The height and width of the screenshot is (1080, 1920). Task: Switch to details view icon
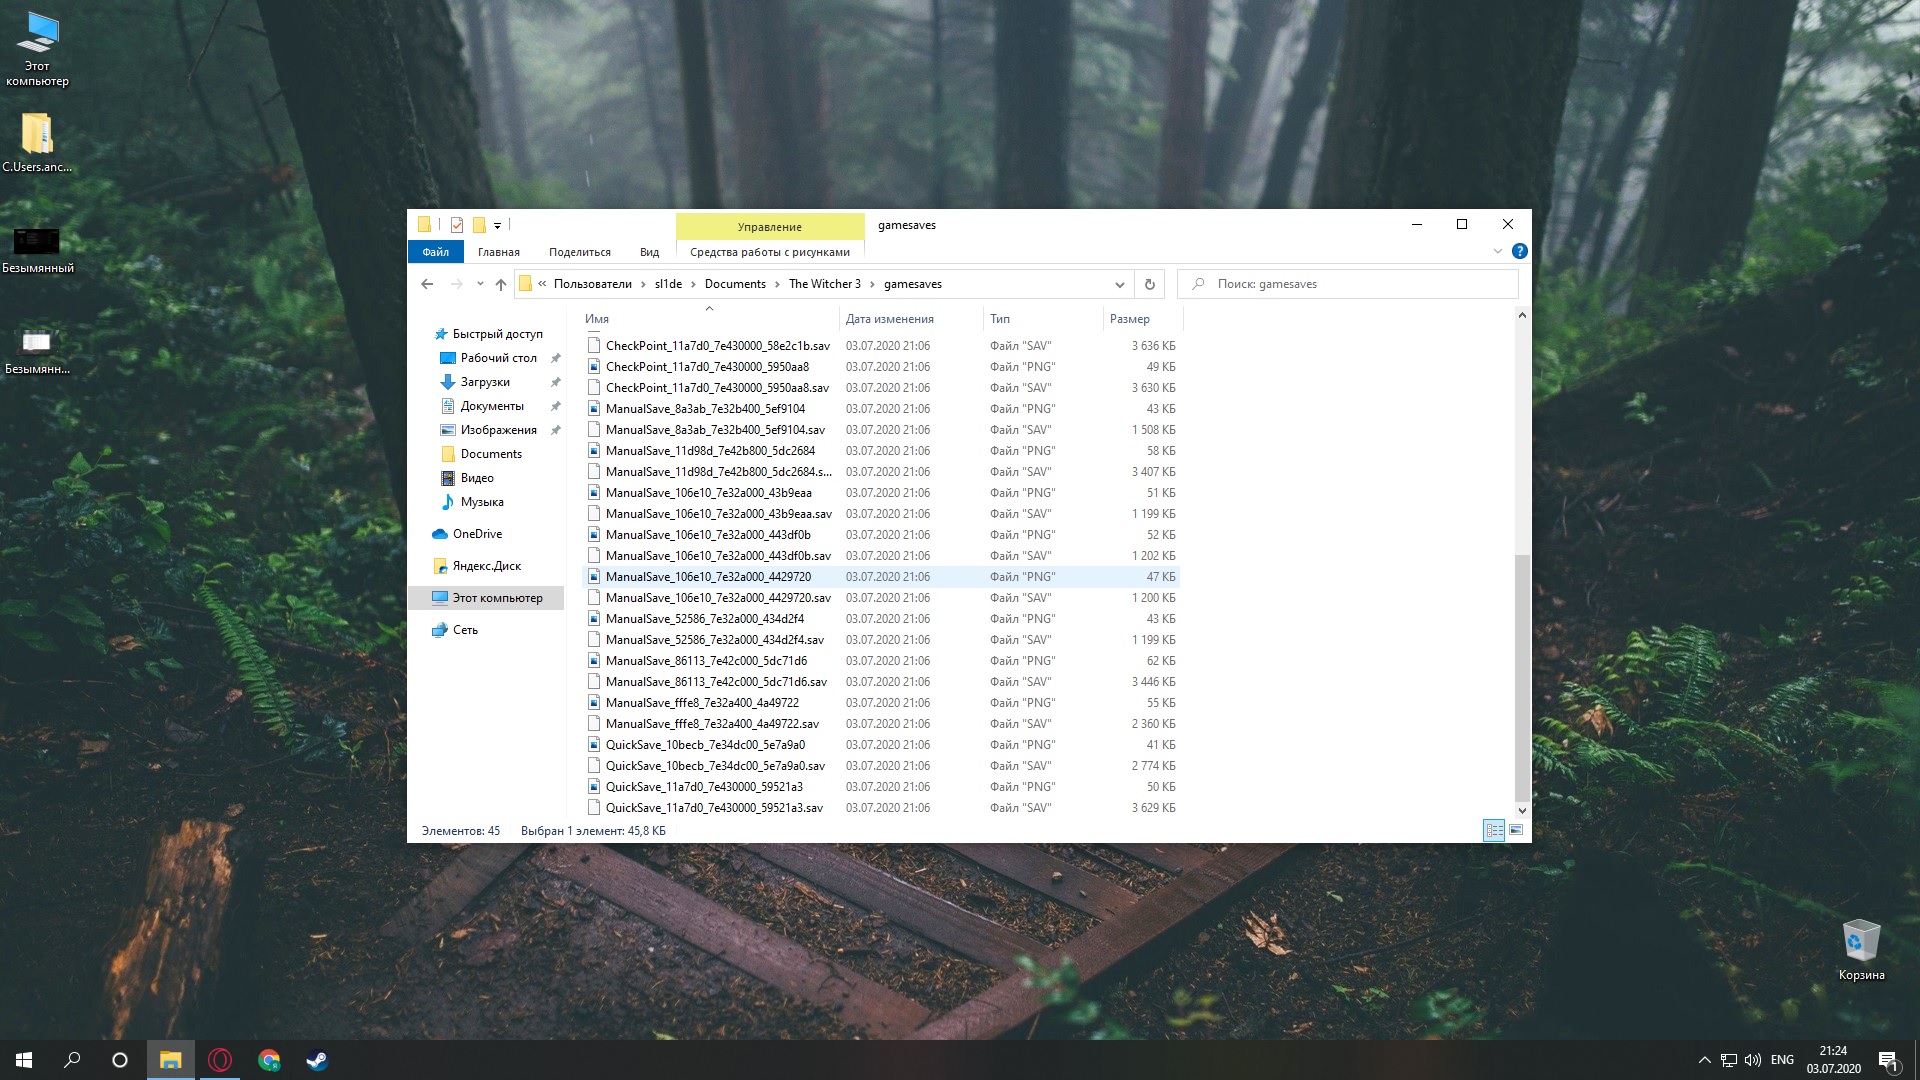pyautogui.click(x=1494, y=830)
